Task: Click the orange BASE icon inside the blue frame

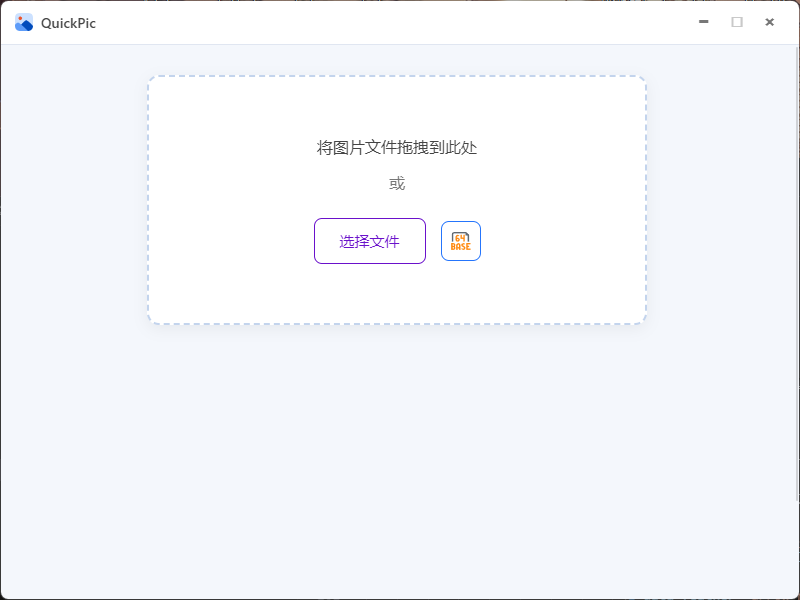Action: (x=460, y=240)
